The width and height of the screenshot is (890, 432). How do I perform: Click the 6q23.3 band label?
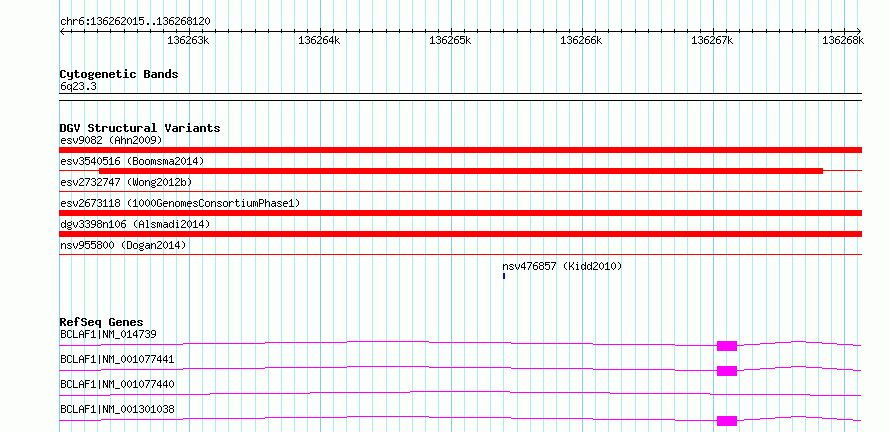pyautogui.click(x=78, y=87)
